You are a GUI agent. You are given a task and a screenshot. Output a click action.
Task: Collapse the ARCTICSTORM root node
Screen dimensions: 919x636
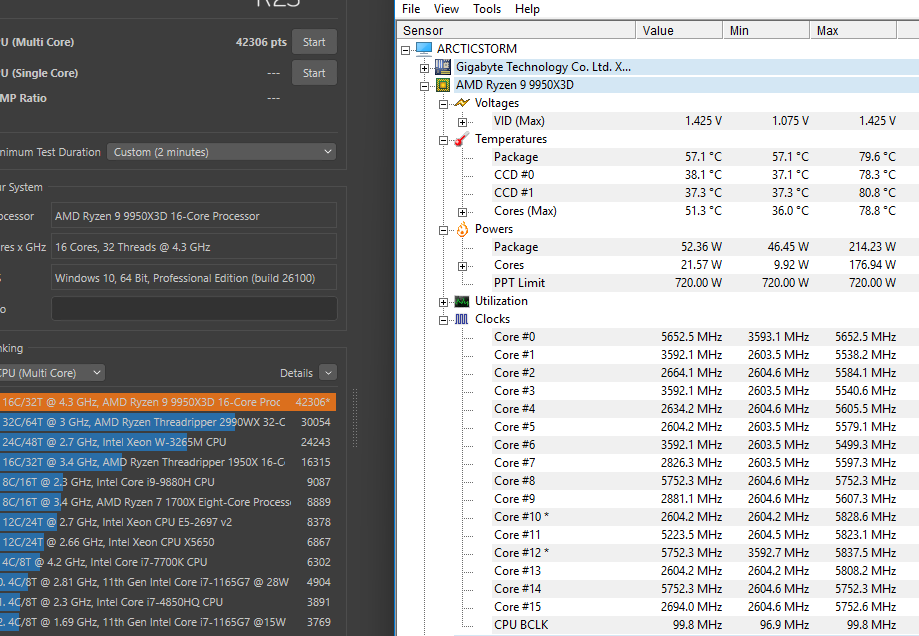(x=406, y=50)
